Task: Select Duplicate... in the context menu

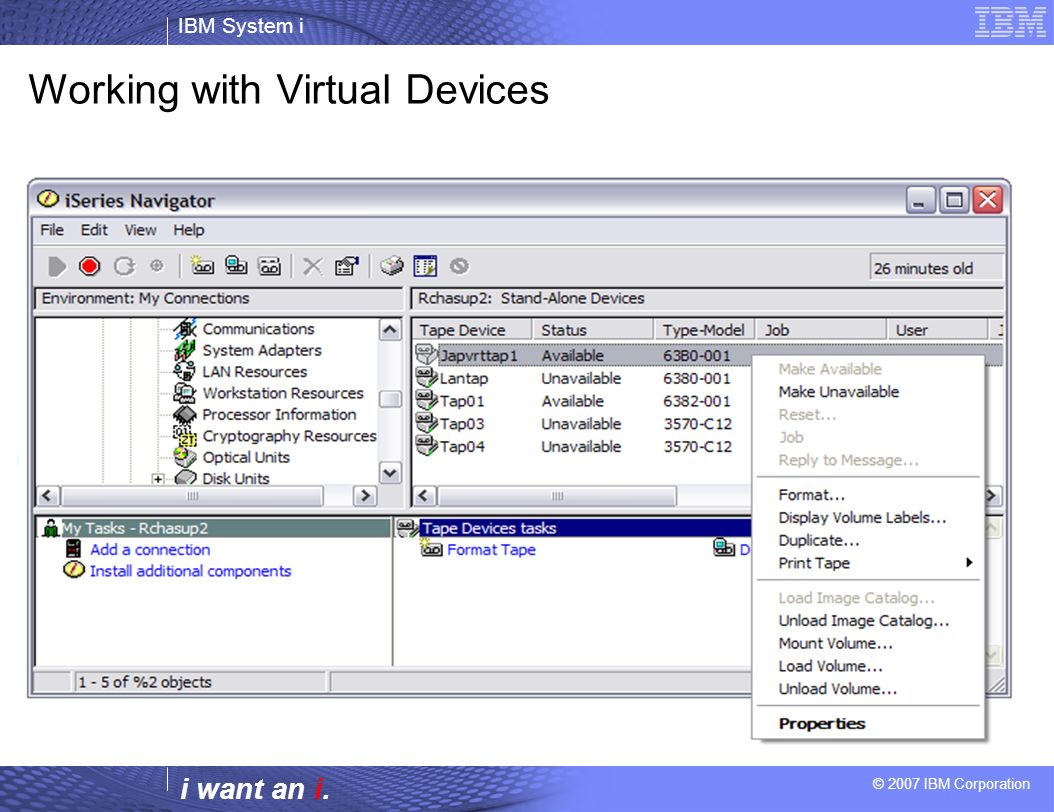Action: pos(819,540)
